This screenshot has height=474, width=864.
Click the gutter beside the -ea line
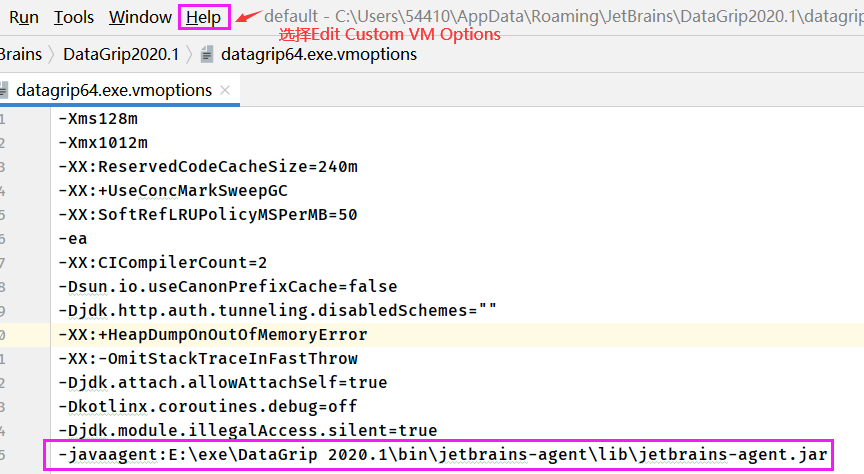[25, 239]
